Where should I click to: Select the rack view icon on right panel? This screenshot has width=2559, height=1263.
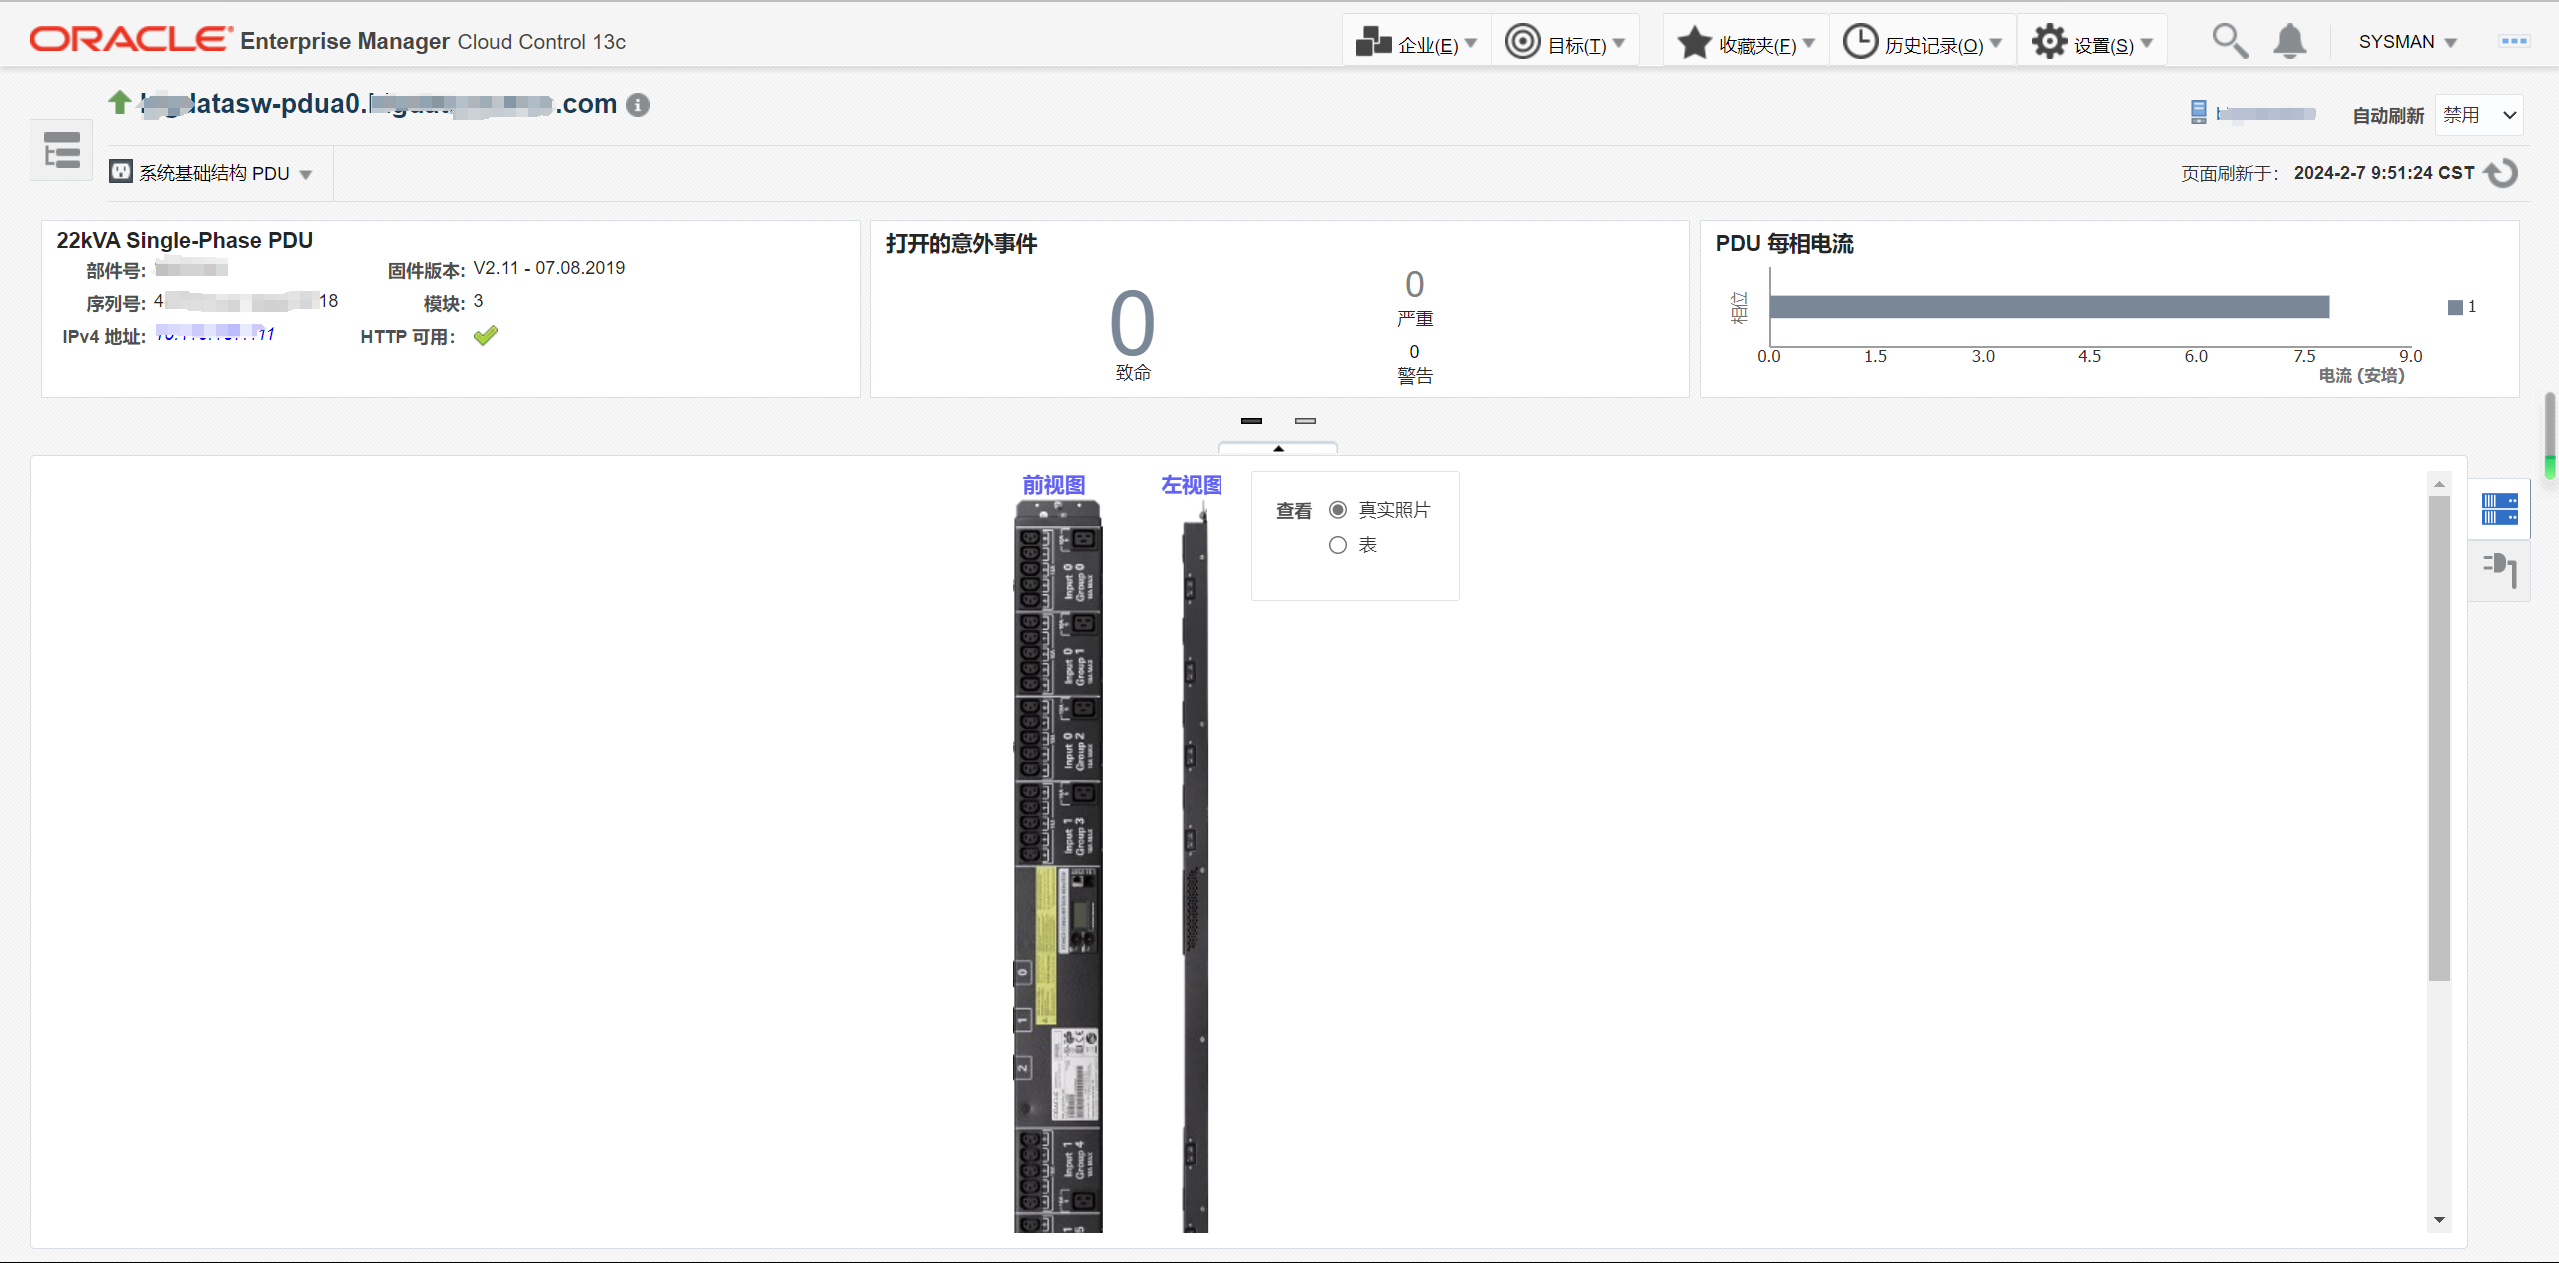click(2499, 509)
